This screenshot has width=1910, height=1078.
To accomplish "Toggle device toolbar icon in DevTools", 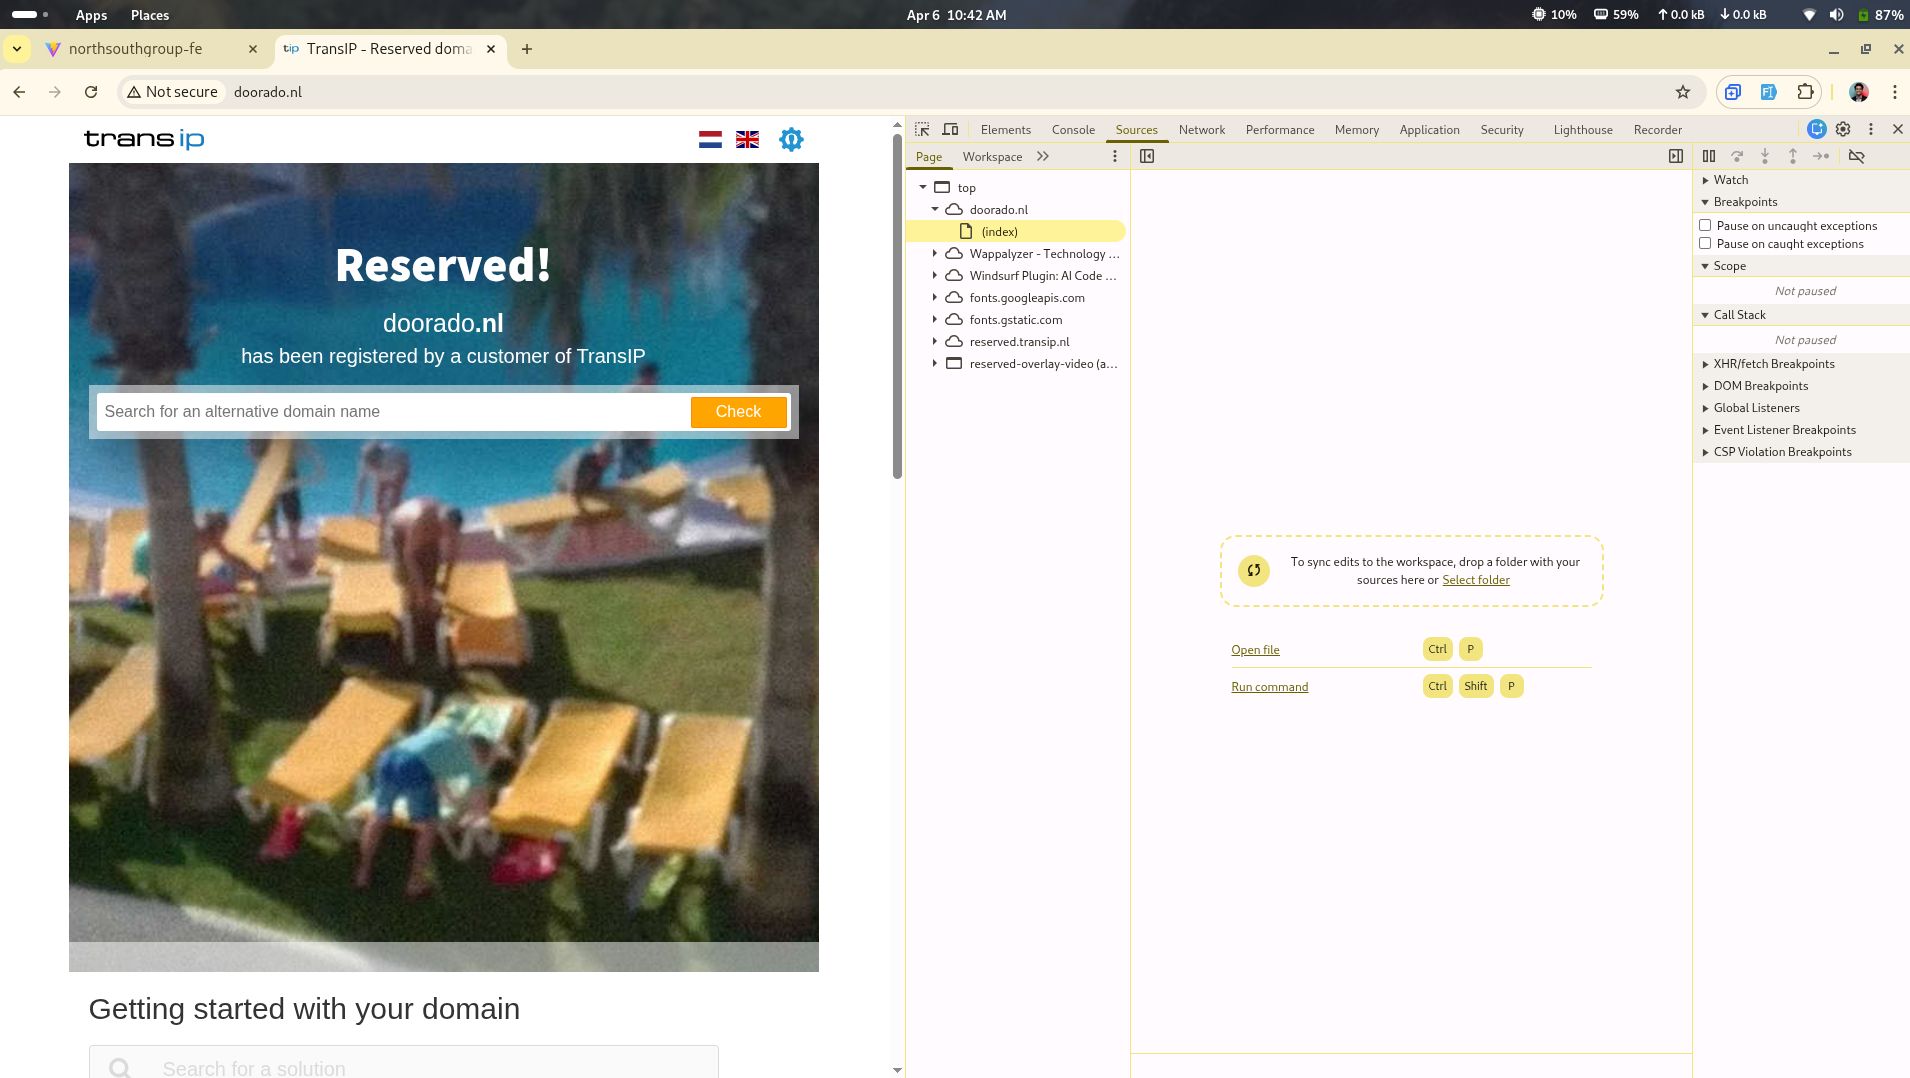I will (x=950, y=129).
